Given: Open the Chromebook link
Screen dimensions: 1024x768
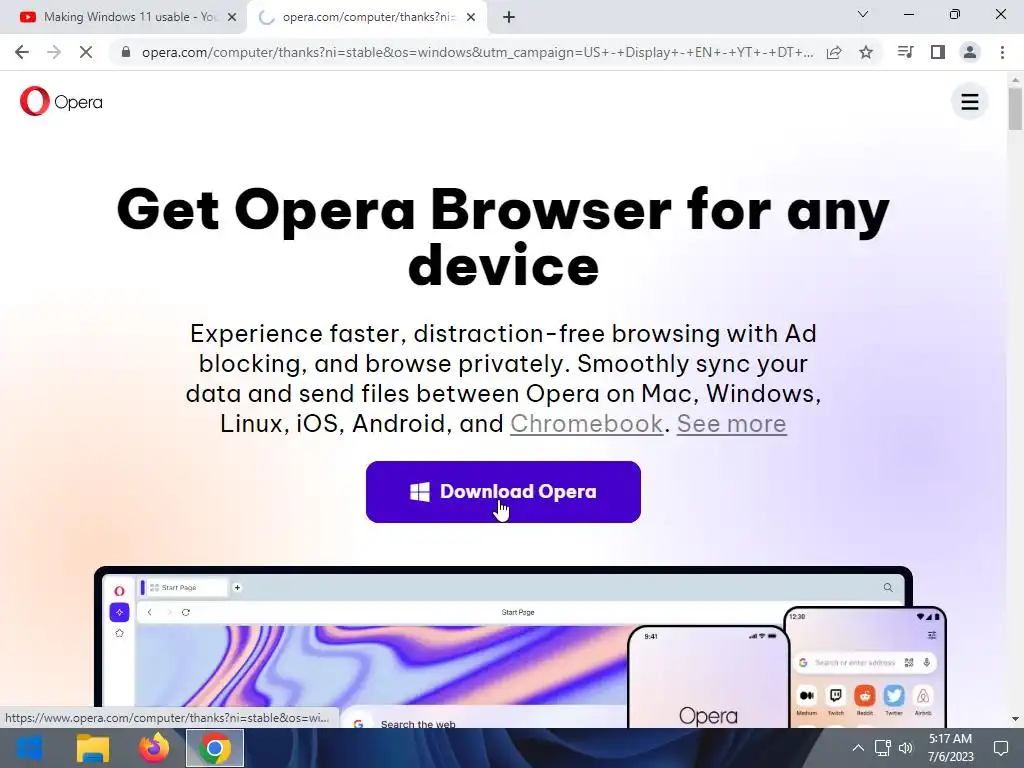Looking at the screenshot, I should pyautogui.click(x=586, y=423).
